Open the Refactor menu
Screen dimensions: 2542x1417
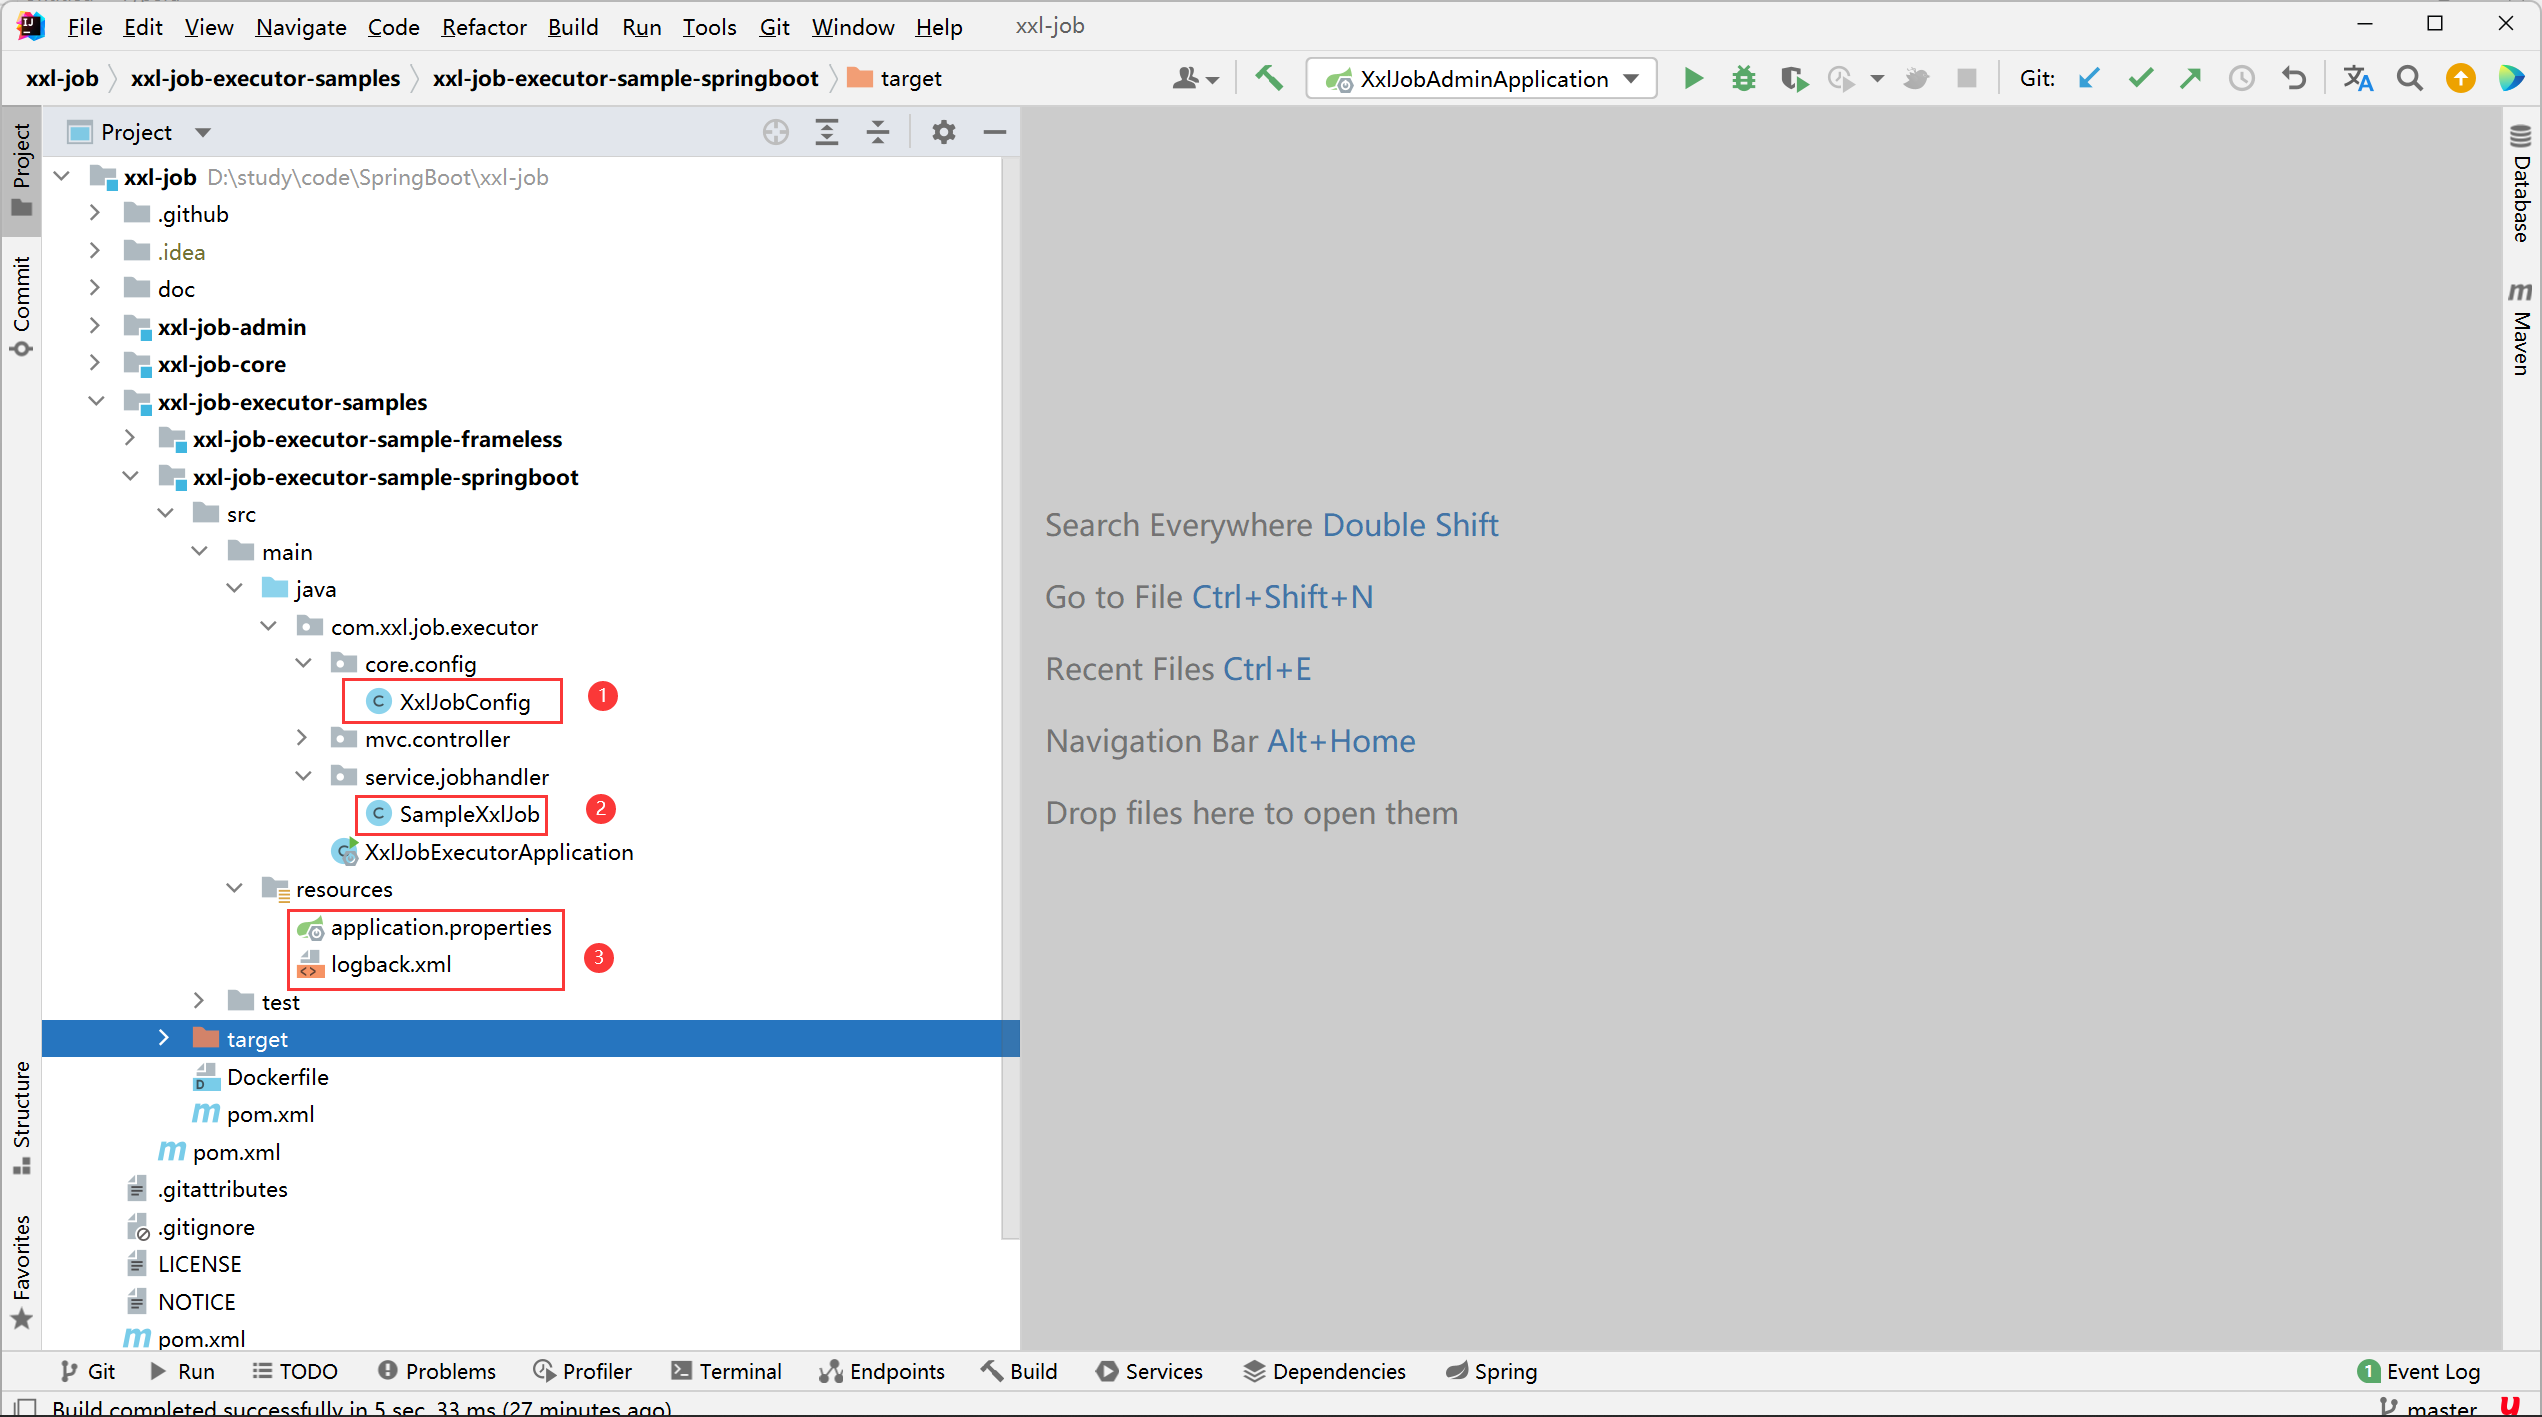point(484,27)
